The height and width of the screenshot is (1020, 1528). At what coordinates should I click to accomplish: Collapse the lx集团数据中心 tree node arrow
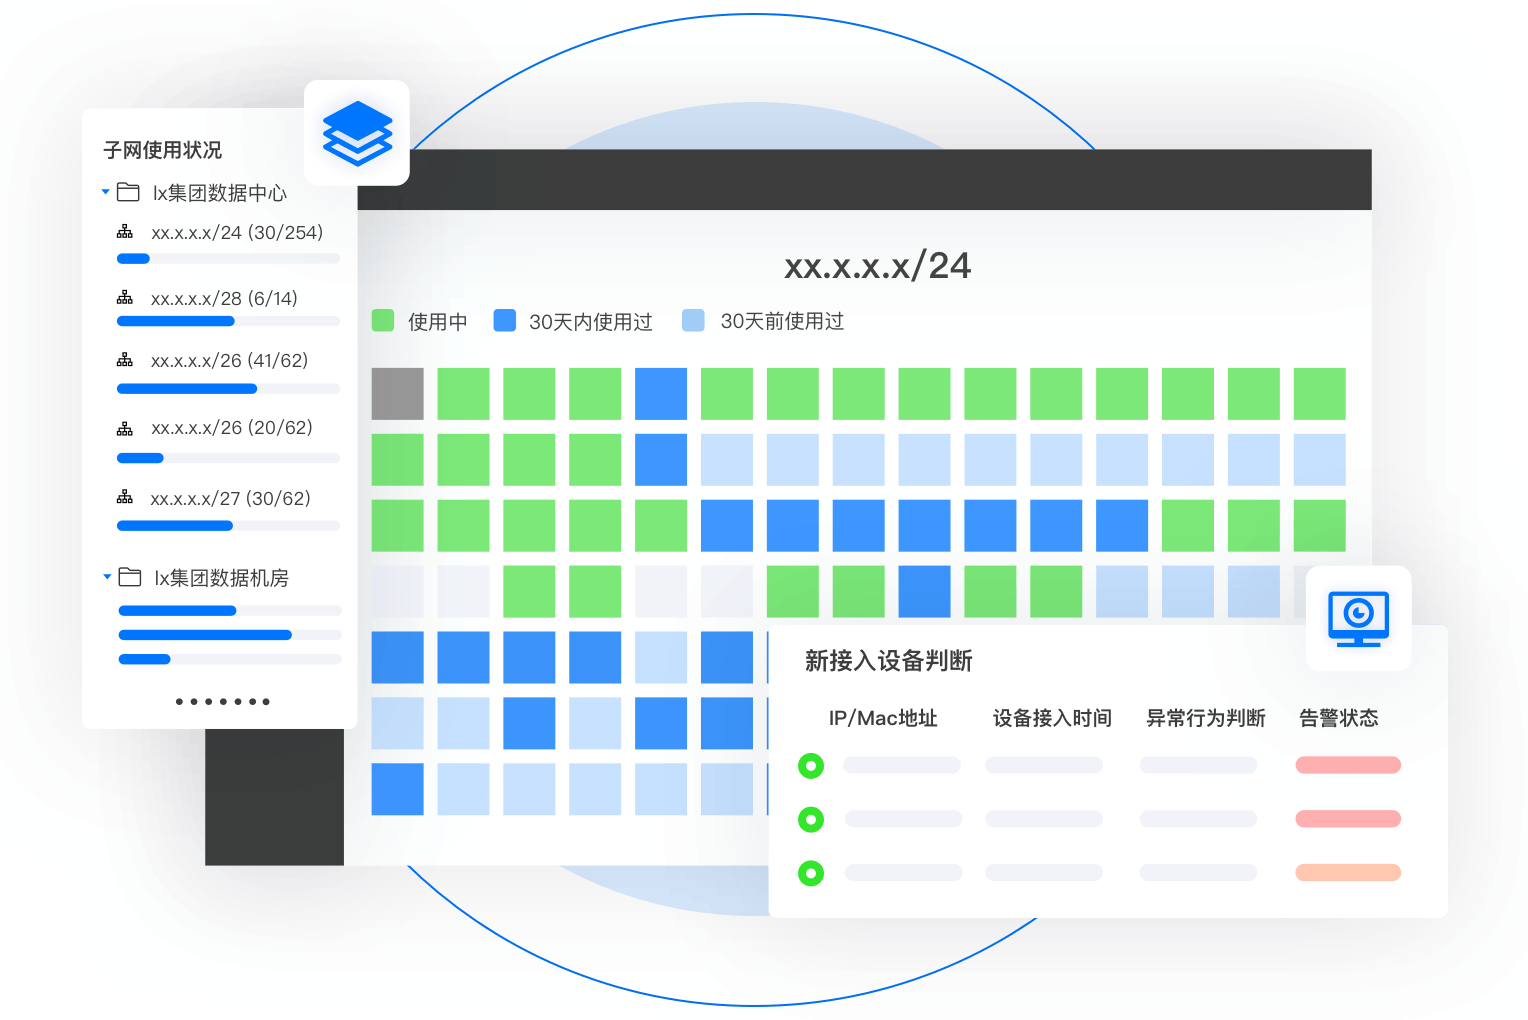(106, 191)
